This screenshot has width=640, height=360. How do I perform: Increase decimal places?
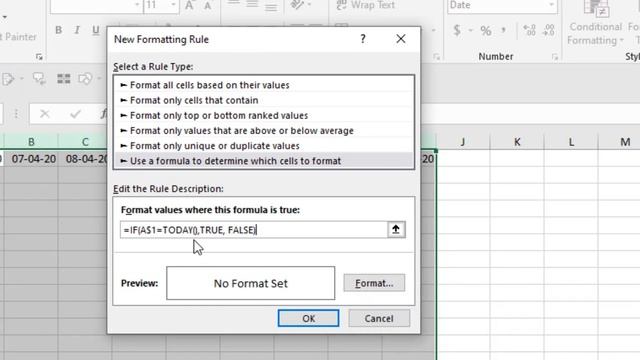[x=529, y=30]
